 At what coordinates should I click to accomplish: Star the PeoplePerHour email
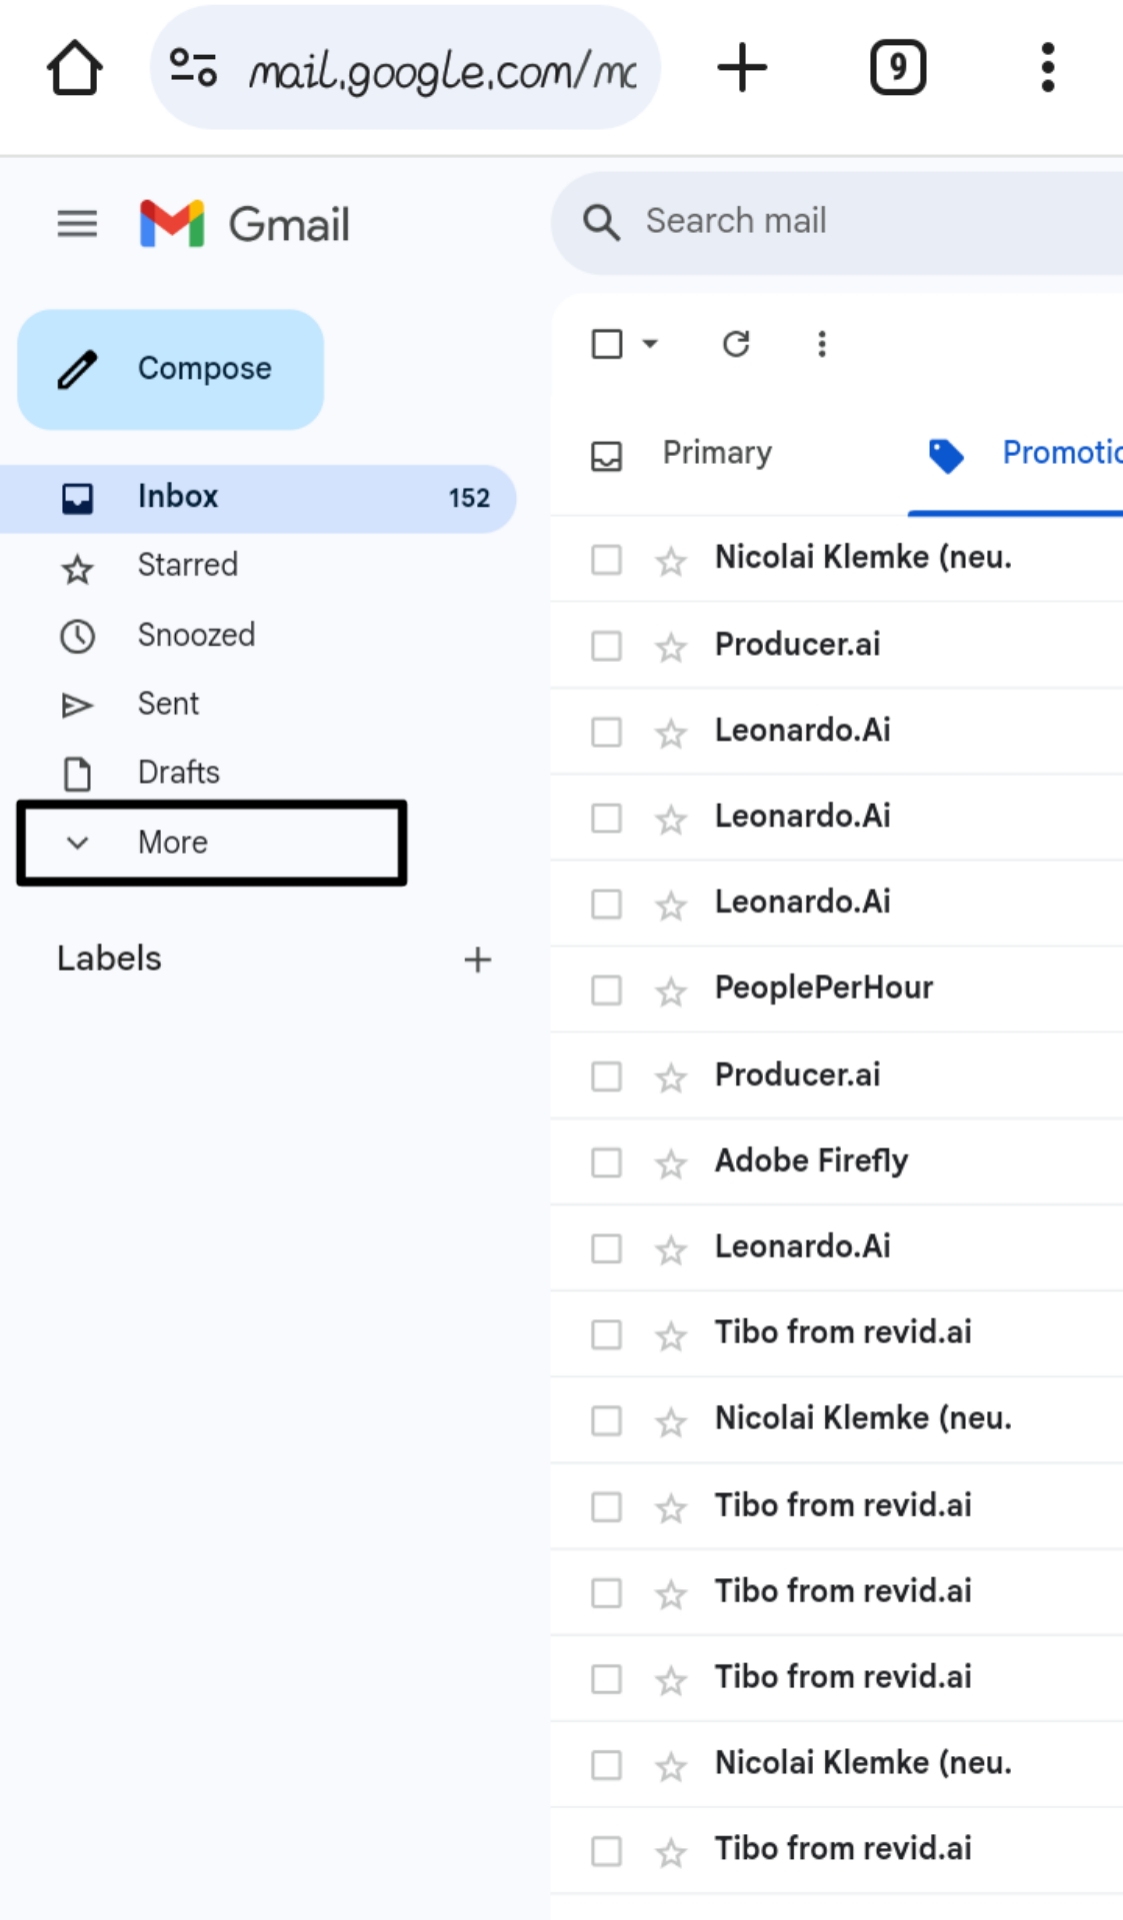[x=671, y=991]
